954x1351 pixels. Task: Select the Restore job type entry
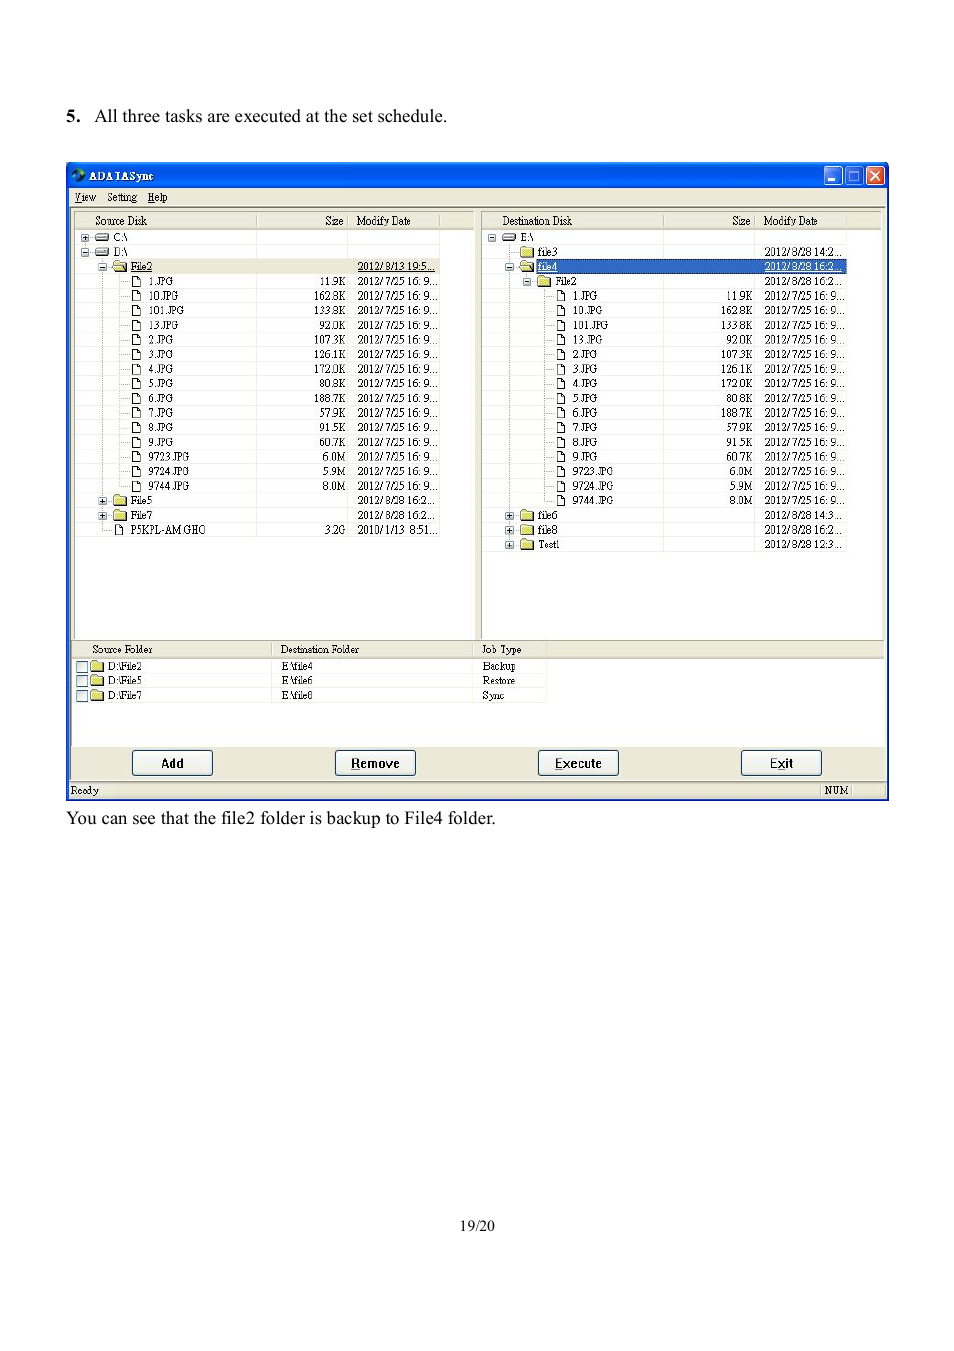coord(499,681)
